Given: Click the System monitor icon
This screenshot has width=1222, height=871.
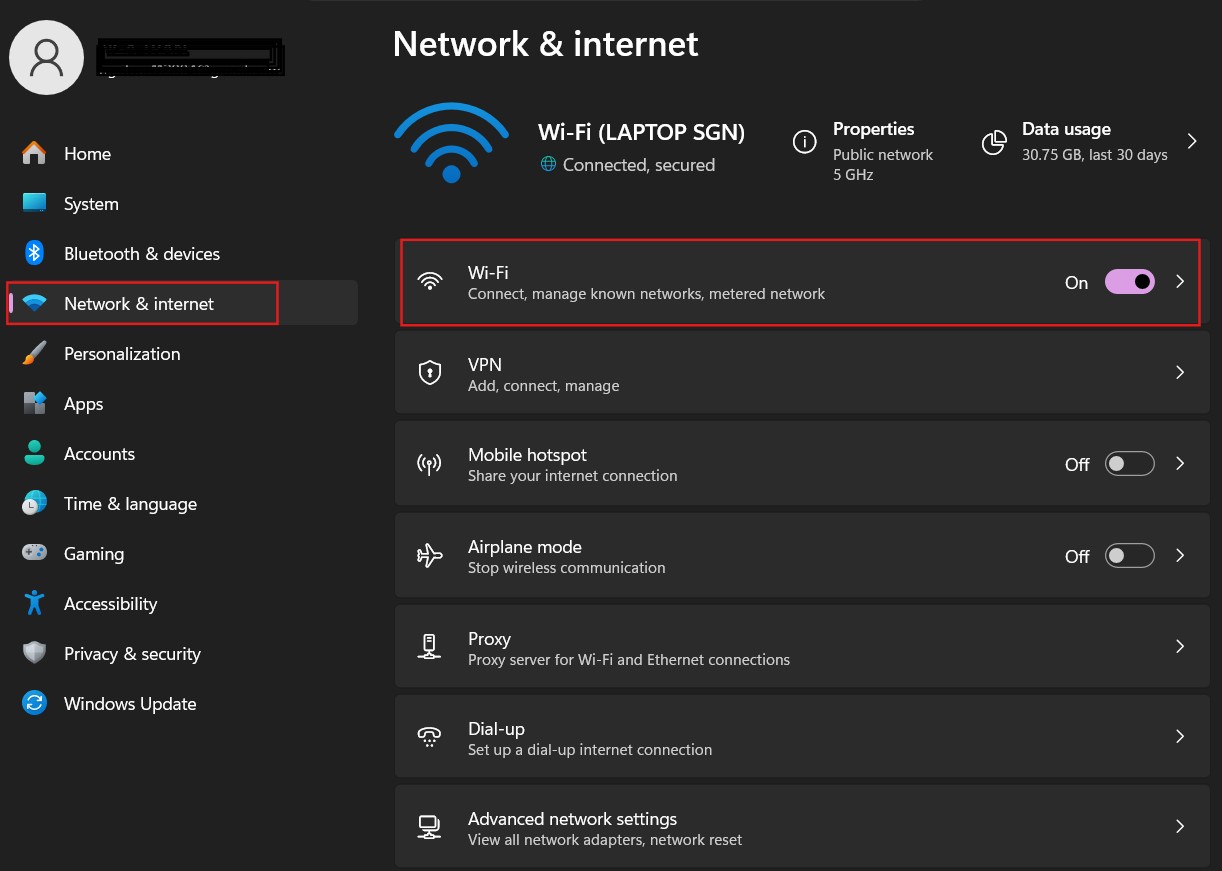Looking at the screenshot, I should (x=34, y=203).
